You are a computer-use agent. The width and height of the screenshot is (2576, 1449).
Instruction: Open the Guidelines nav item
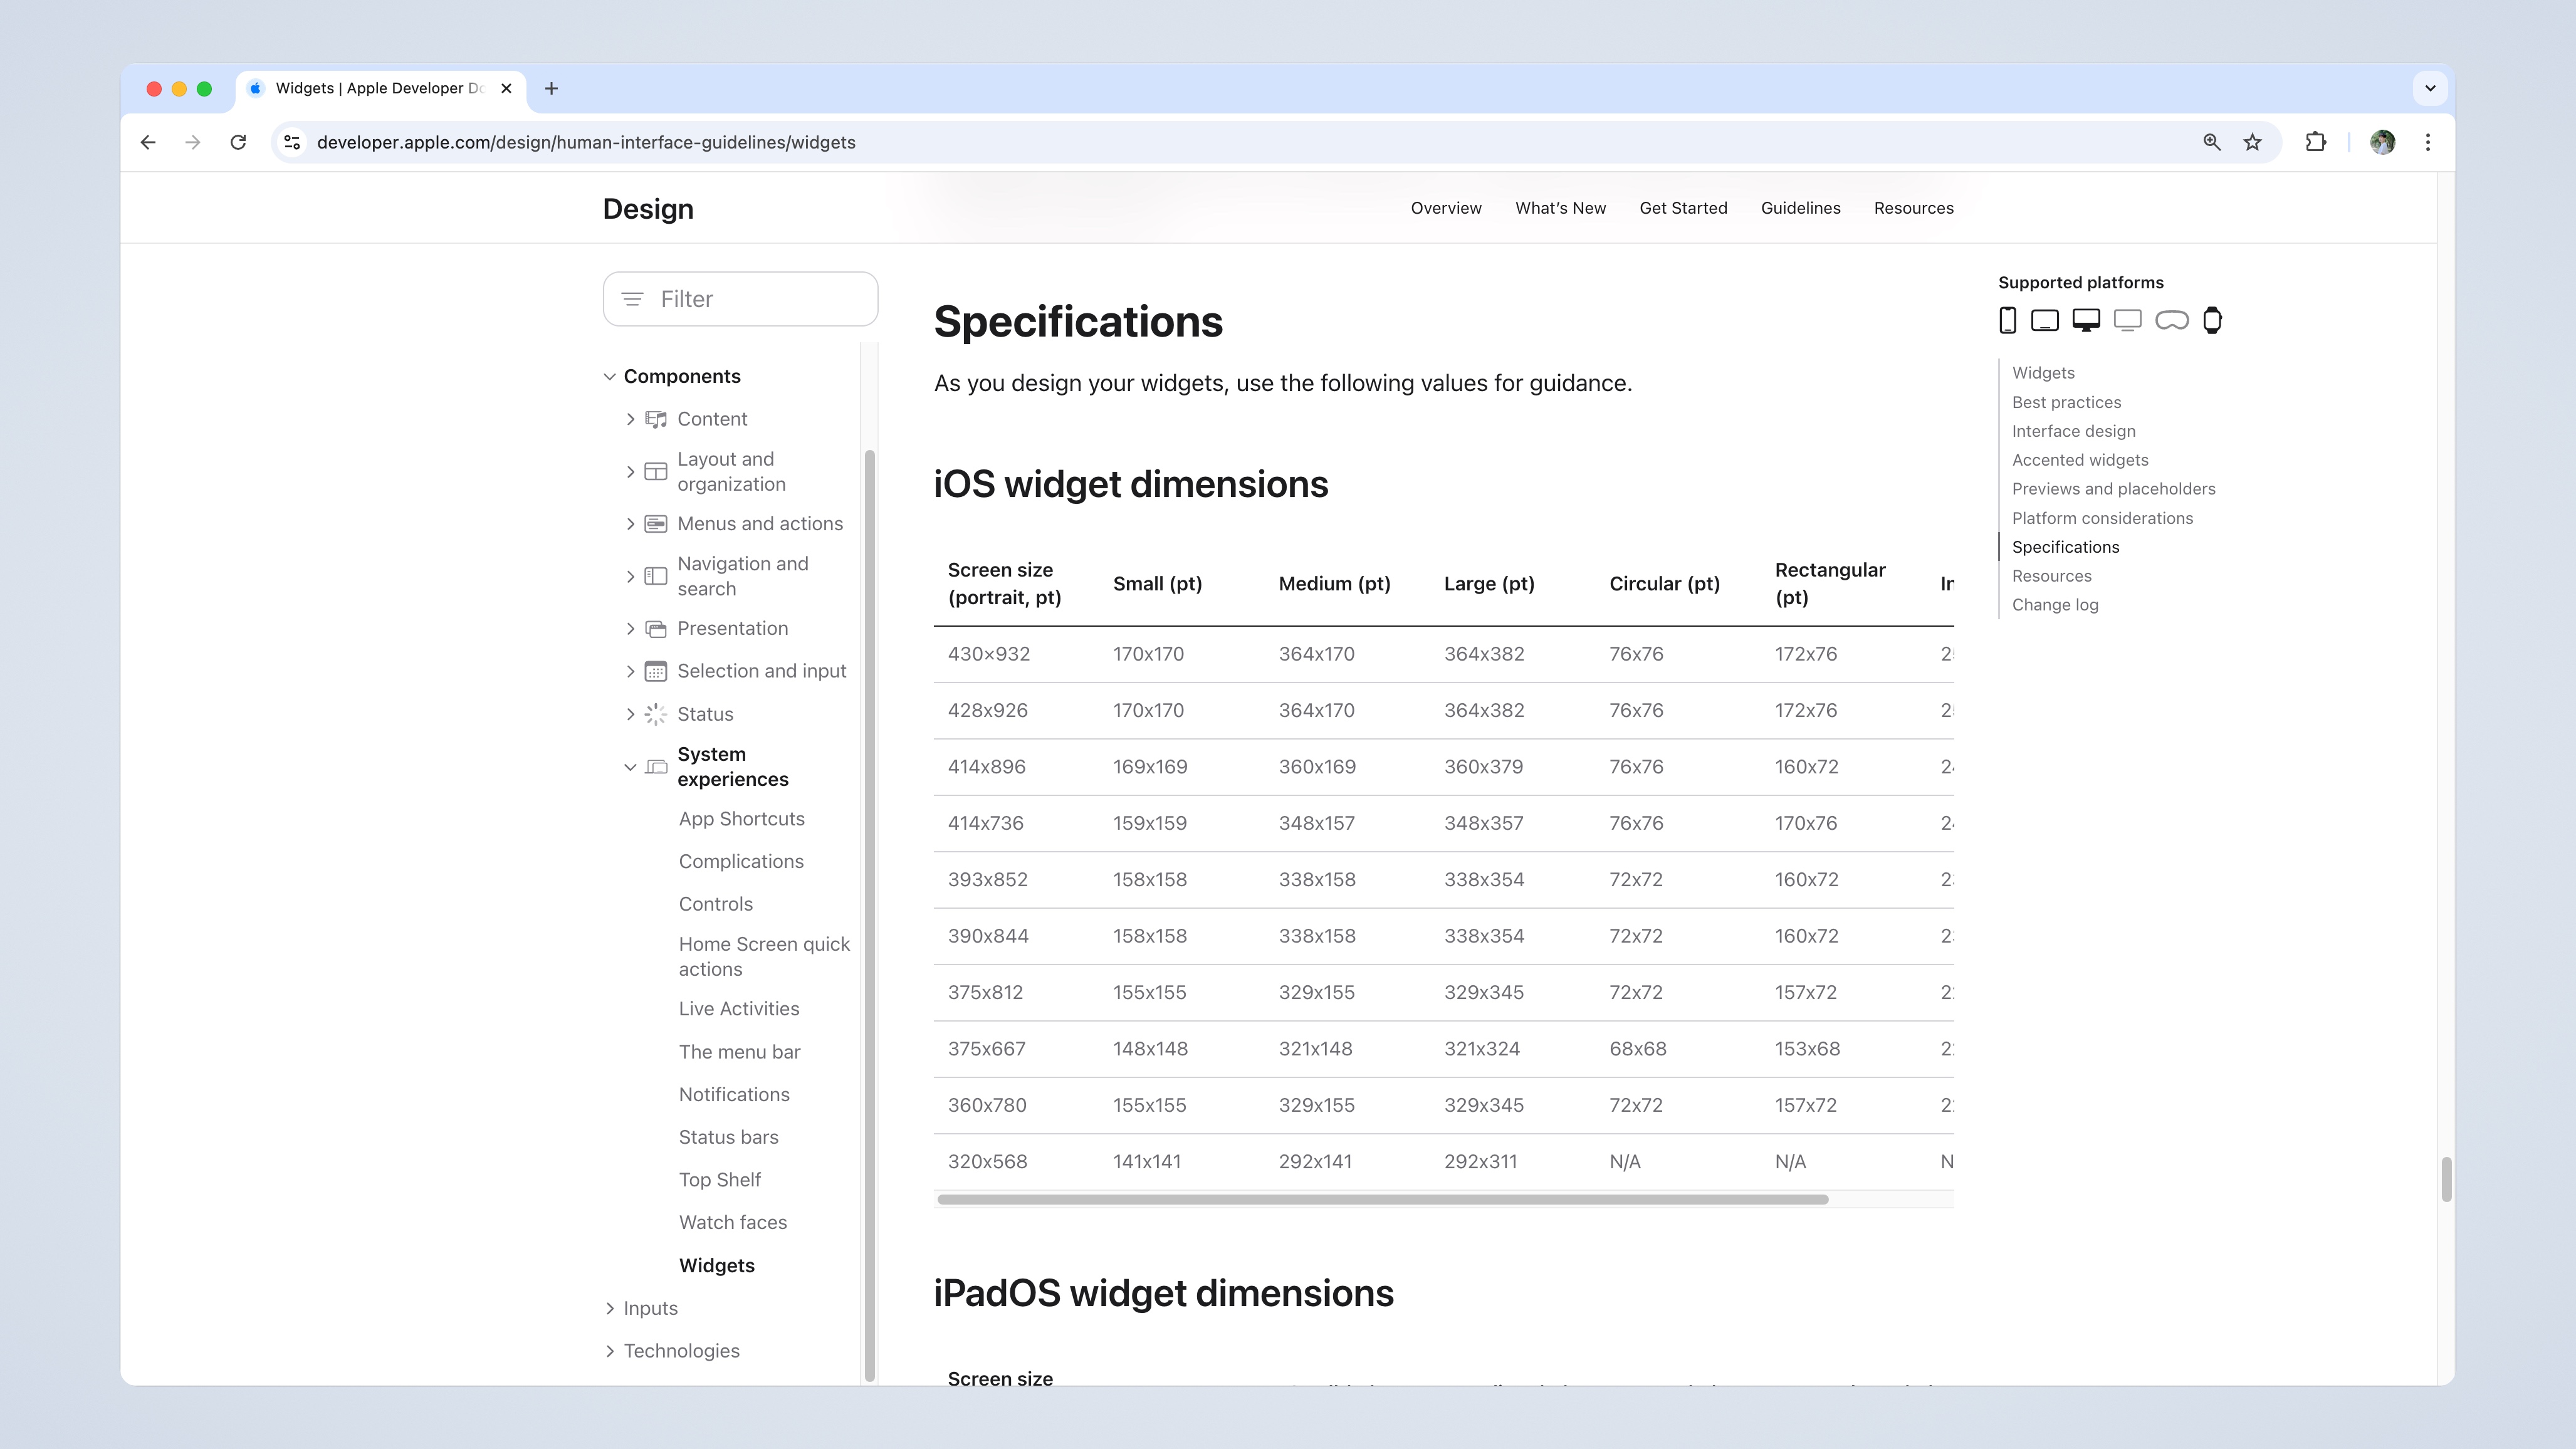1800,208
